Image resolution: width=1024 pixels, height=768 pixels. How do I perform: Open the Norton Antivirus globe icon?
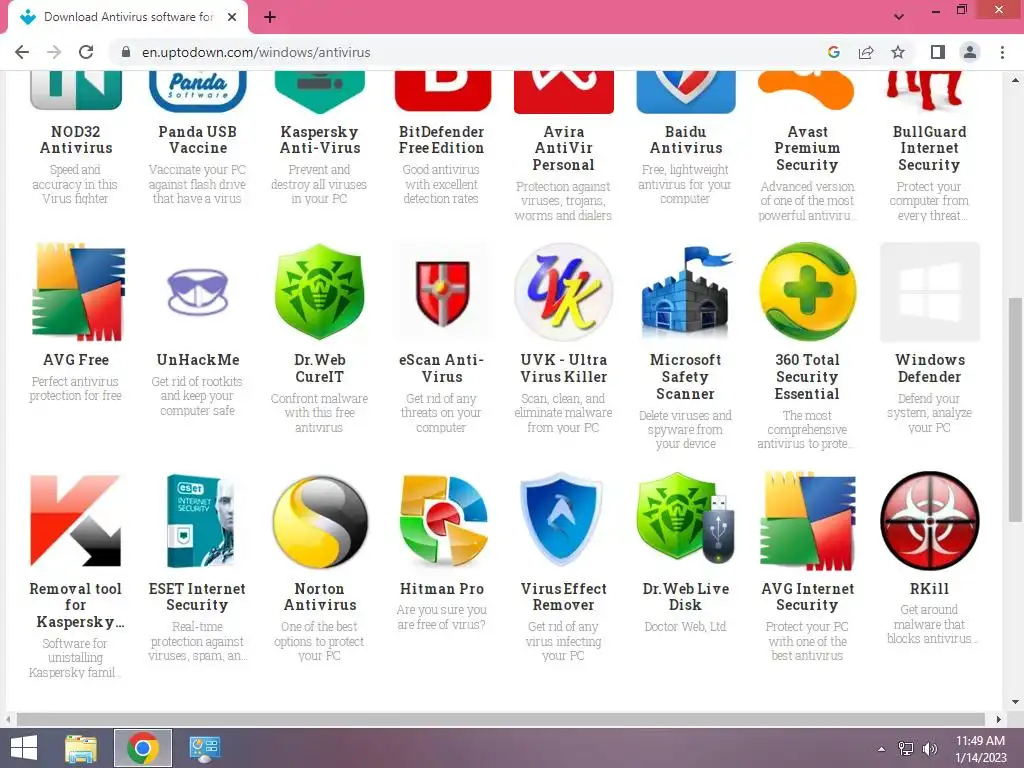coord(320,520)
